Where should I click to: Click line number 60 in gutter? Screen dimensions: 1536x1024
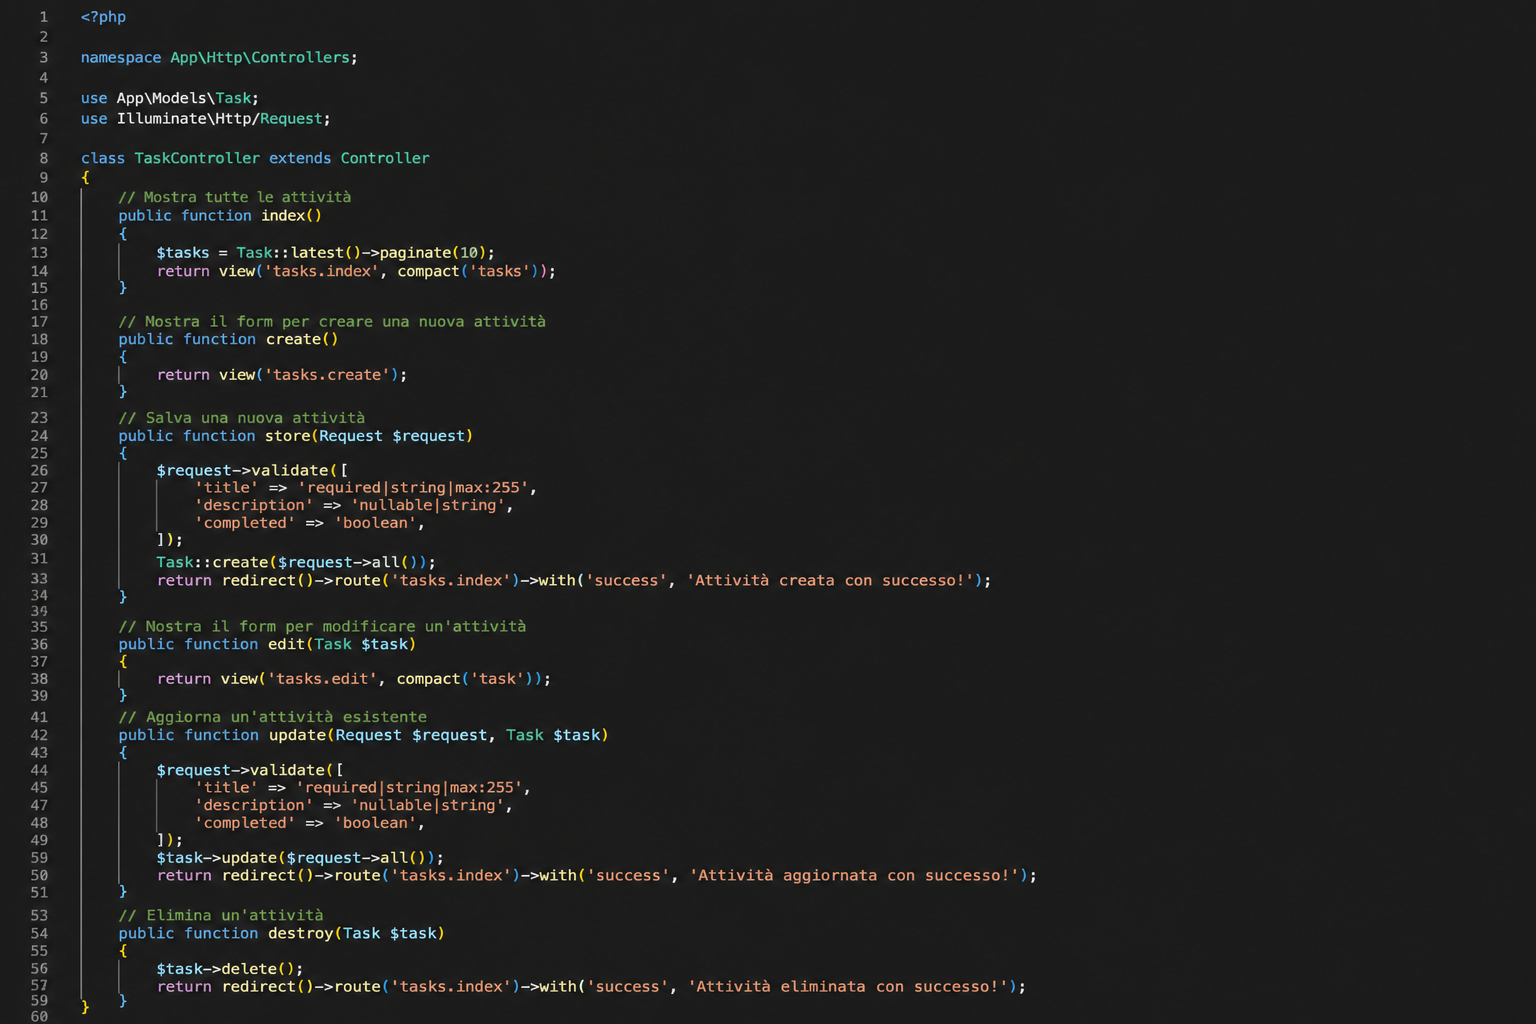click(x=39, y=1016)
